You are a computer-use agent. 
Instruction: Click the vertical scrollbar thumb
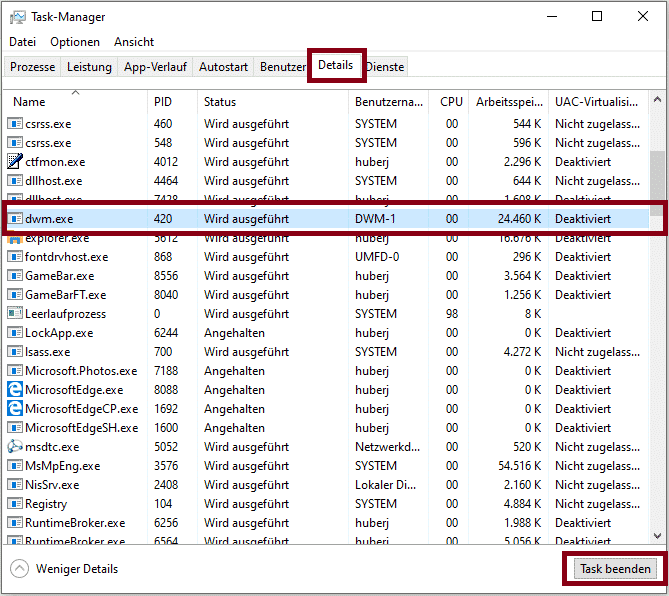[657, 183]
